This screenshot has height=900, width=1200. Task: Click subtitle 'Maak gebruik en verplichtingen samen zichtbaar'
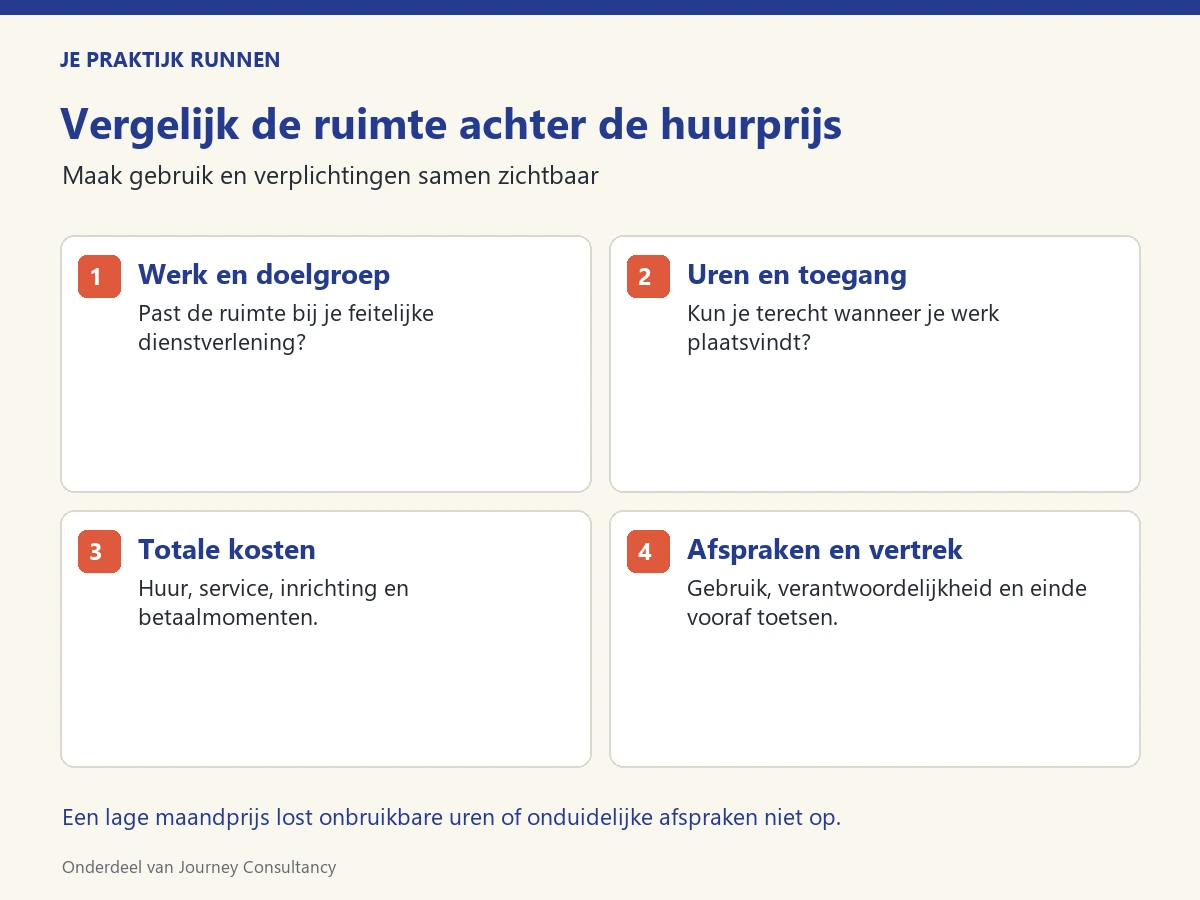pyautogui.click(x=330, y=177)
